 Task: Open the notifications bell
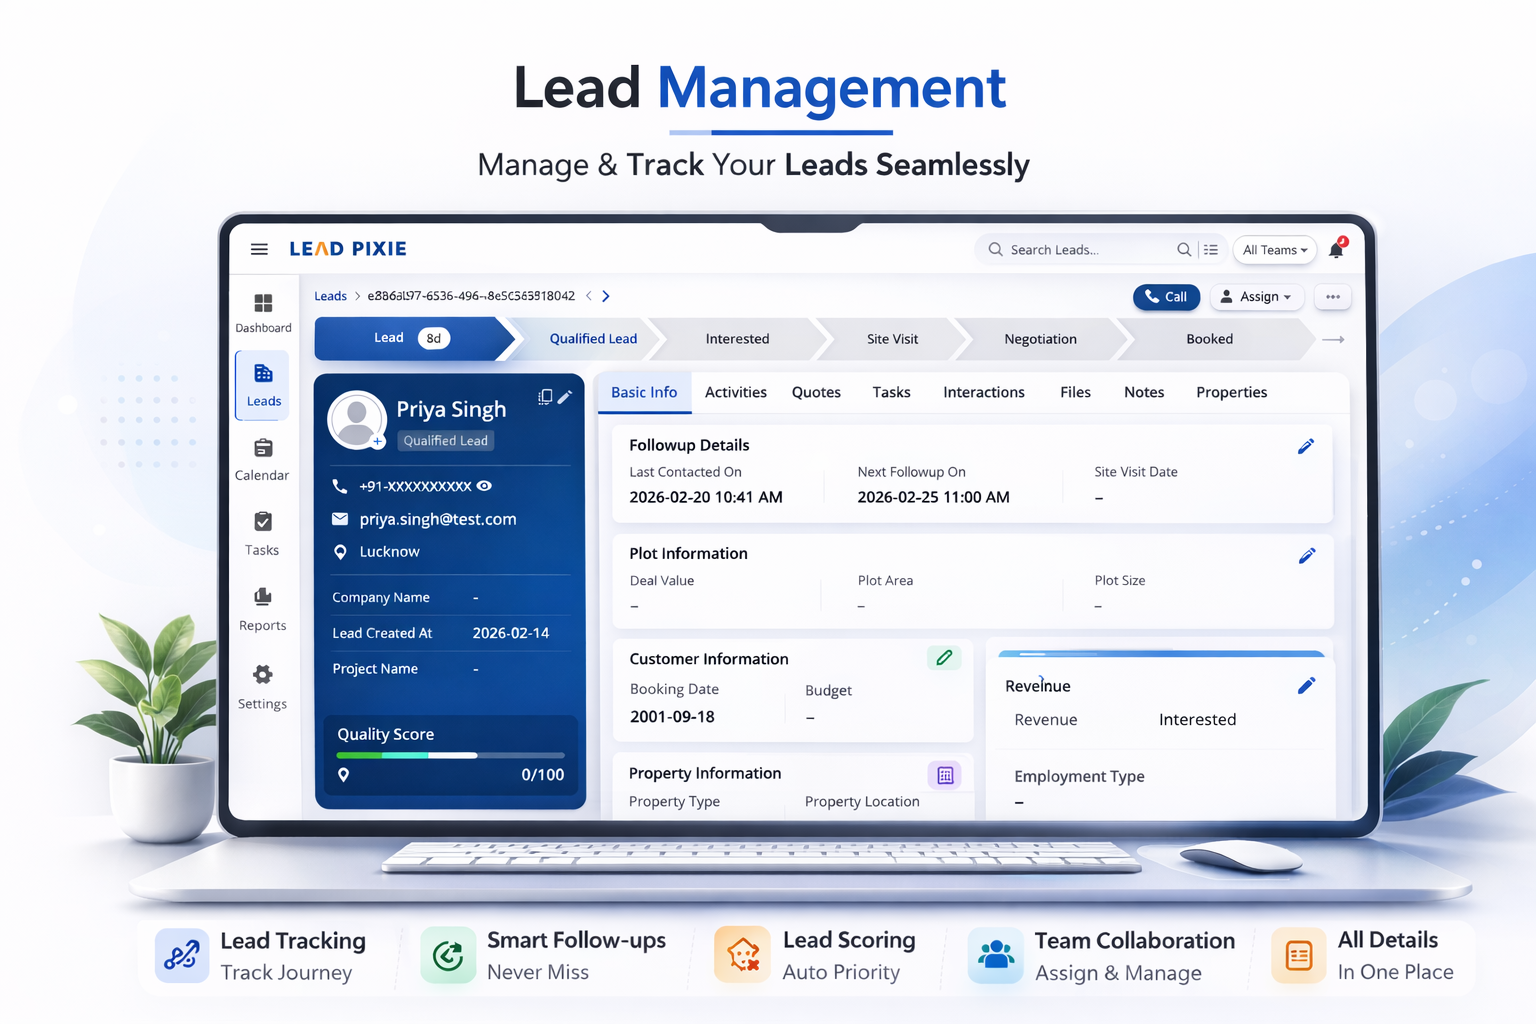pyautogui.click(x=1337, y=249)
